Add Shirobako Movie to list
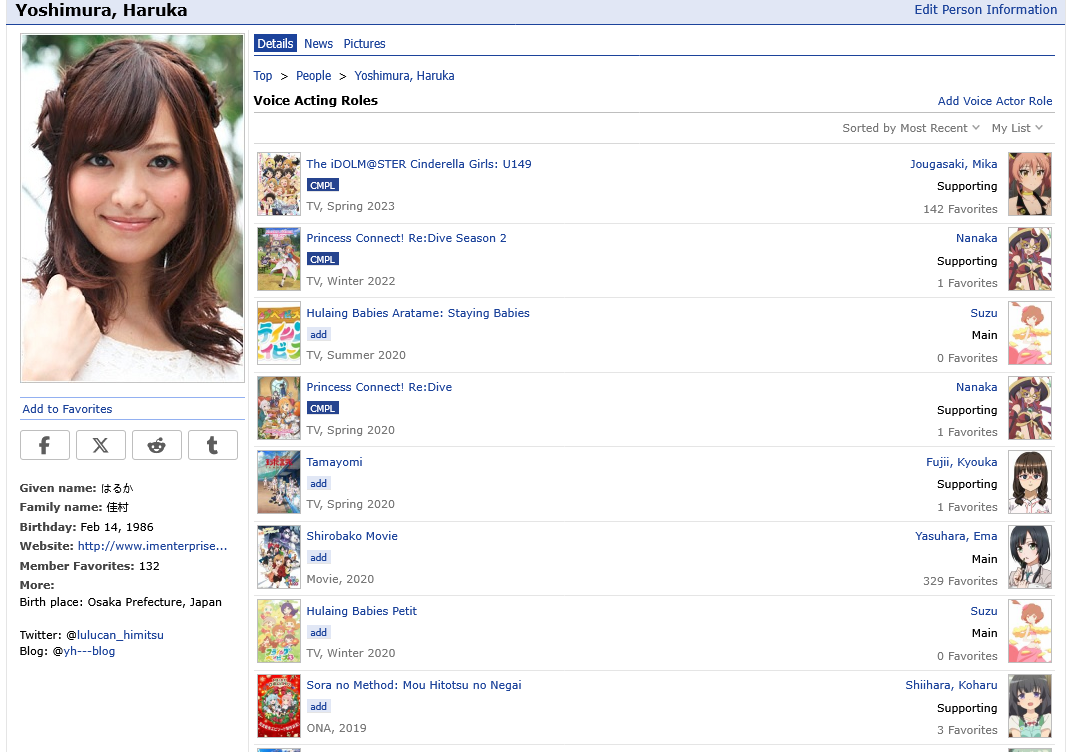The height and width of the screenshot is (752, 1067). coord(318,557)
